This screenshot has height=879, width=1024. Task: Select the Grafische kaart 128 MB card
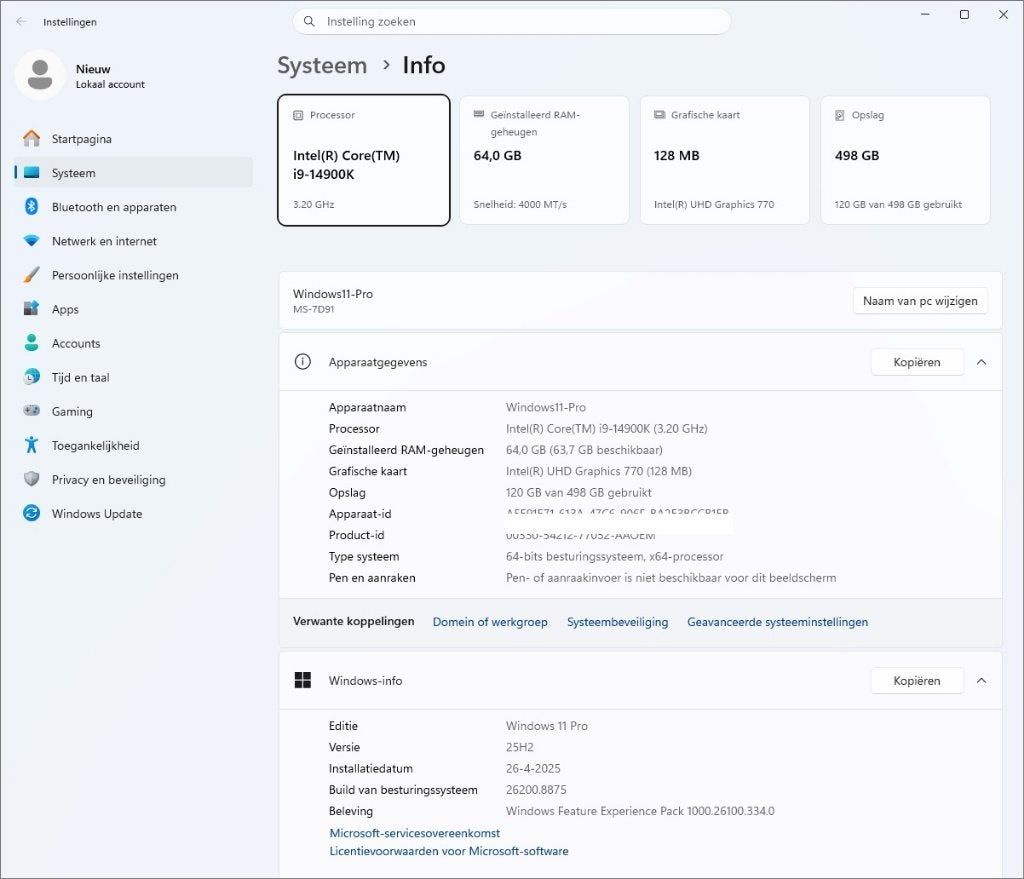click(x=725, y=160)
